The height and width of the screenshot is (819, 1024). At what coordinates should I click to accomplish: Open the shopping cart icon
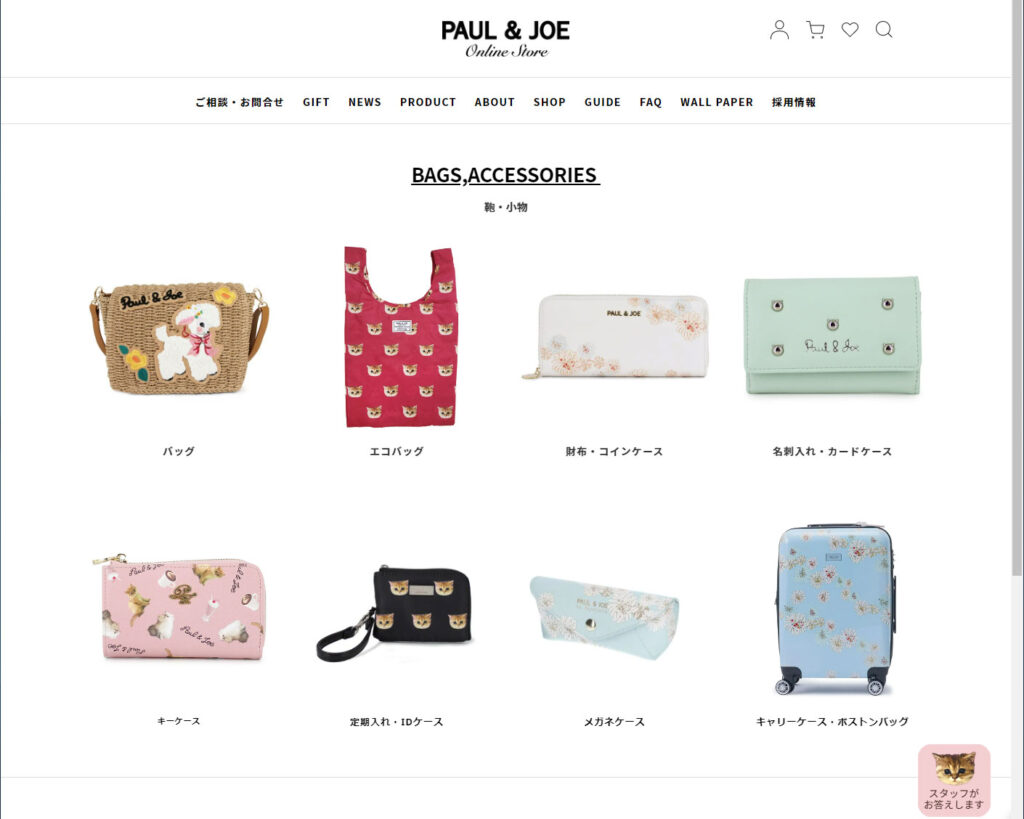pos(815,29)
